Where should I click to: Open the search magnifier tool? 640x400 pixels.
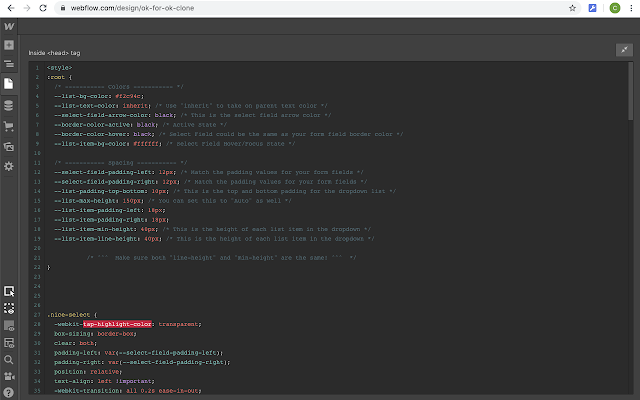point(9,360)
